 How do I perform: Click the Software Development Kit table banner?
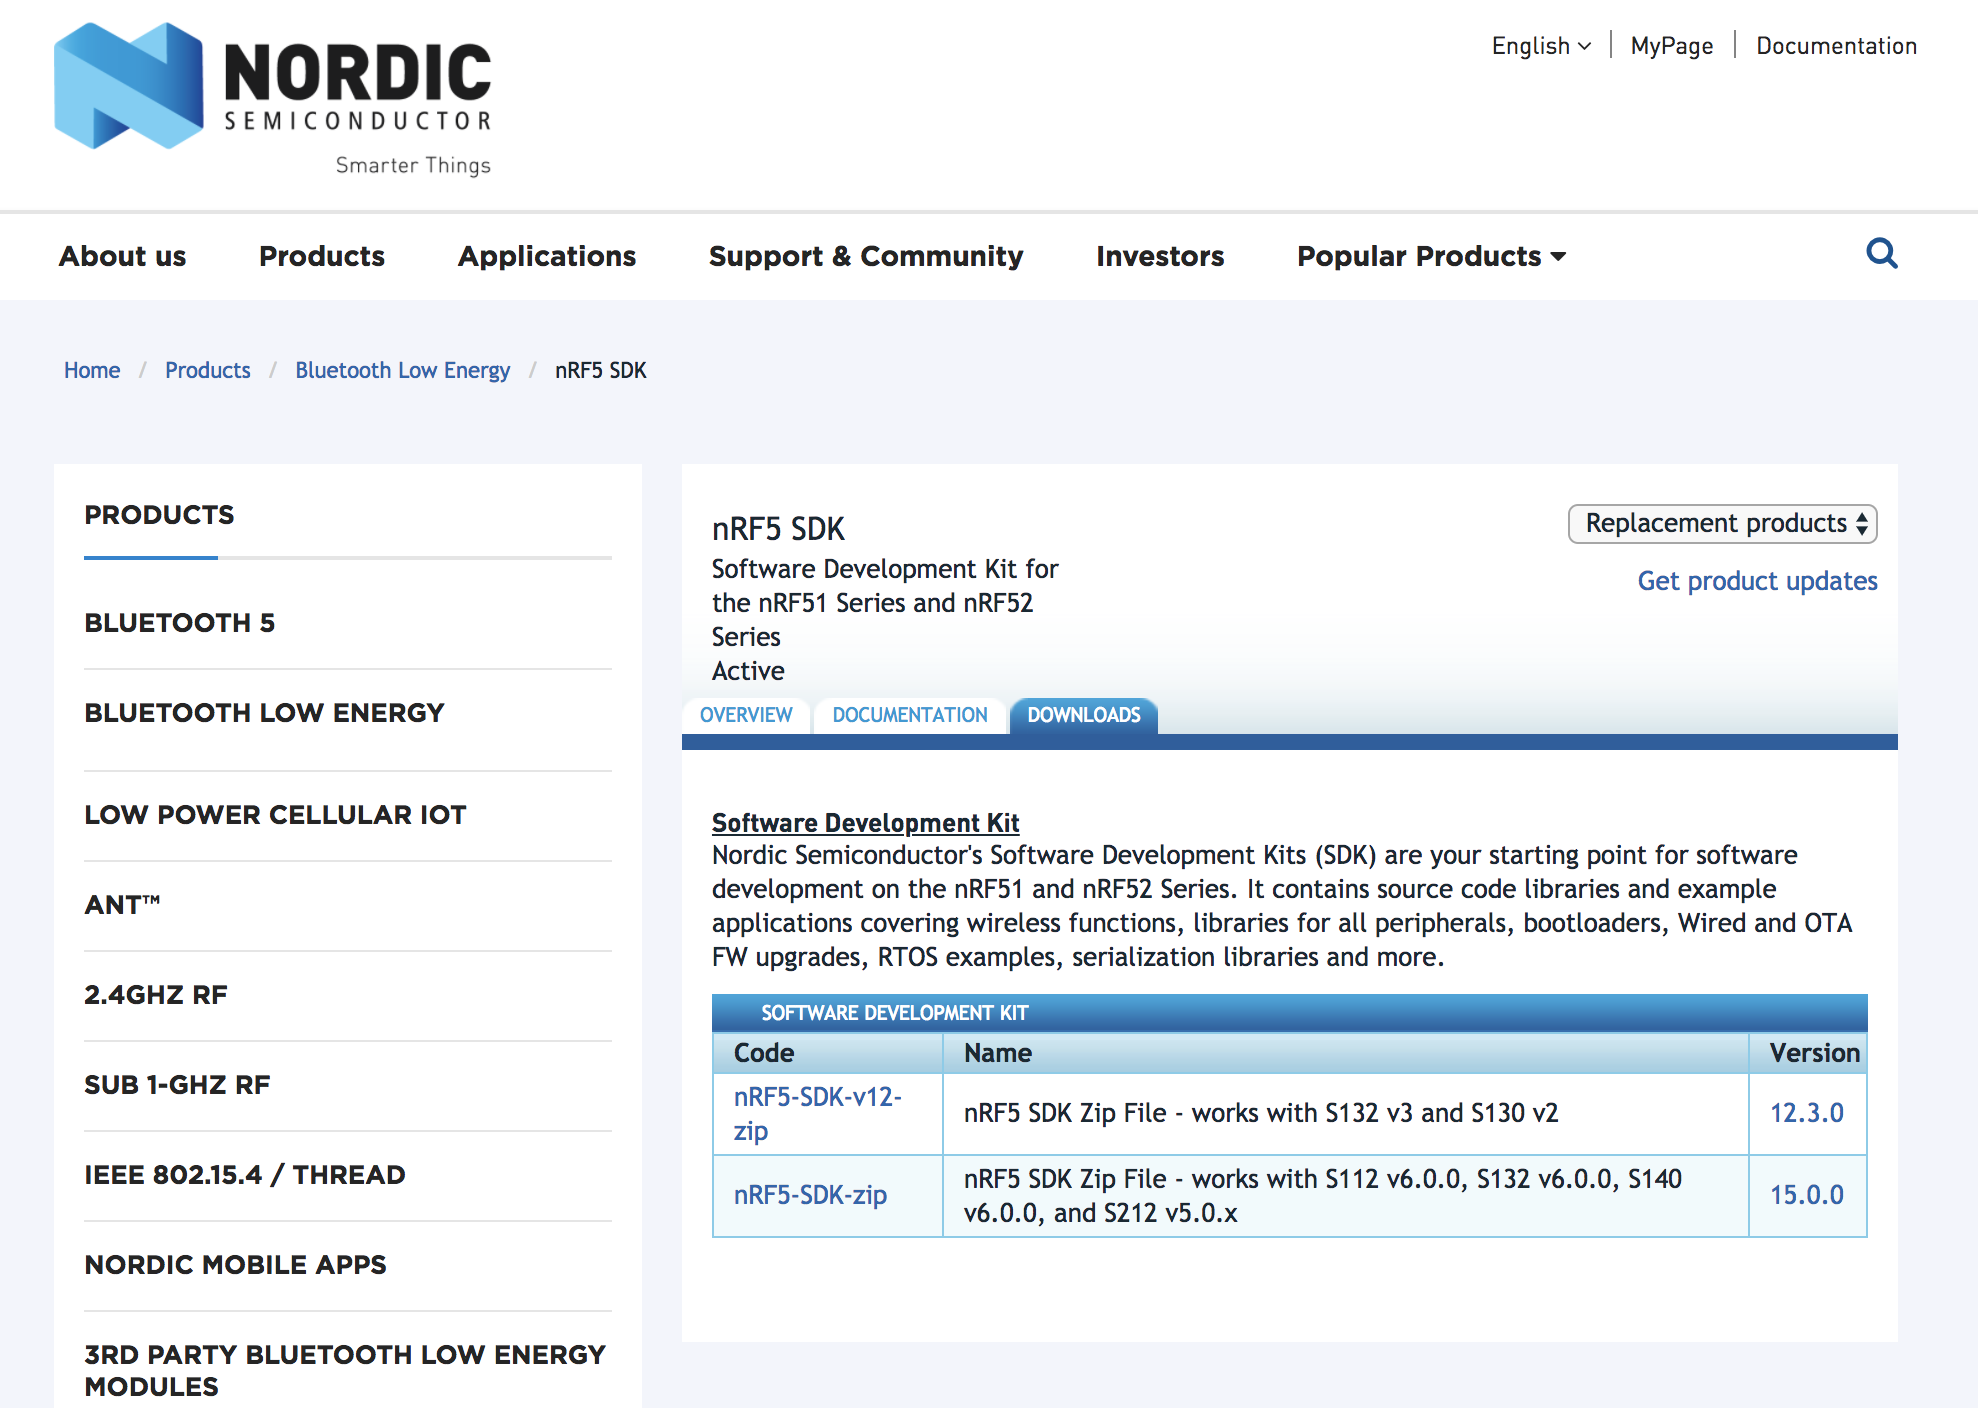[1289, 1013]
